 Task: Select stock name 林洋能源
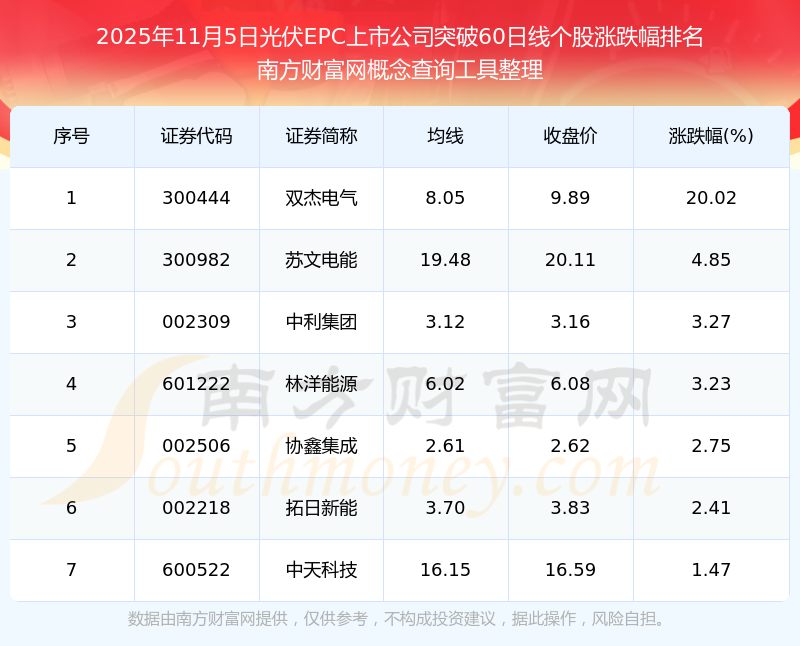(x=321, y=384)
